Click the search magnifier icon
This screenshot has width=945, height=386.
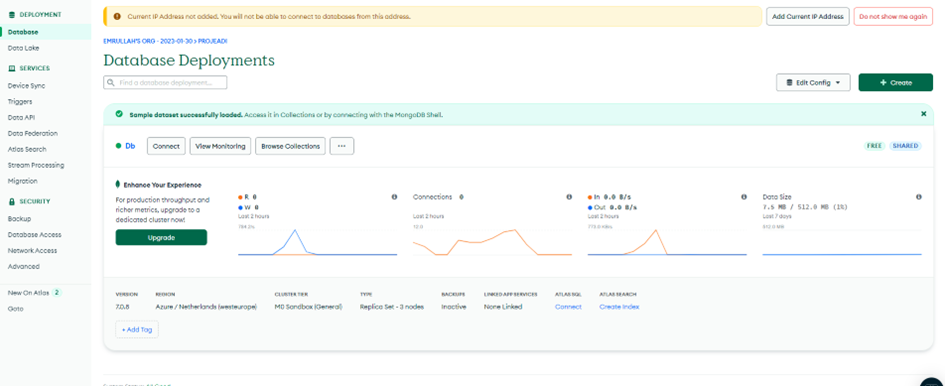[111, 83]
